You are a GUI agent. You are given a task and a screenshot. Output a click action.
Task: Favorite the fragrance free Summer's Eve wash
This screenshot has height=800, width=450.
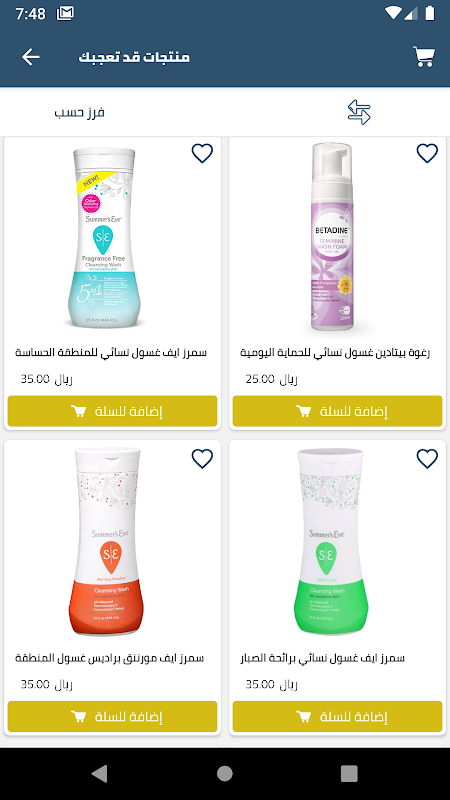202,153
